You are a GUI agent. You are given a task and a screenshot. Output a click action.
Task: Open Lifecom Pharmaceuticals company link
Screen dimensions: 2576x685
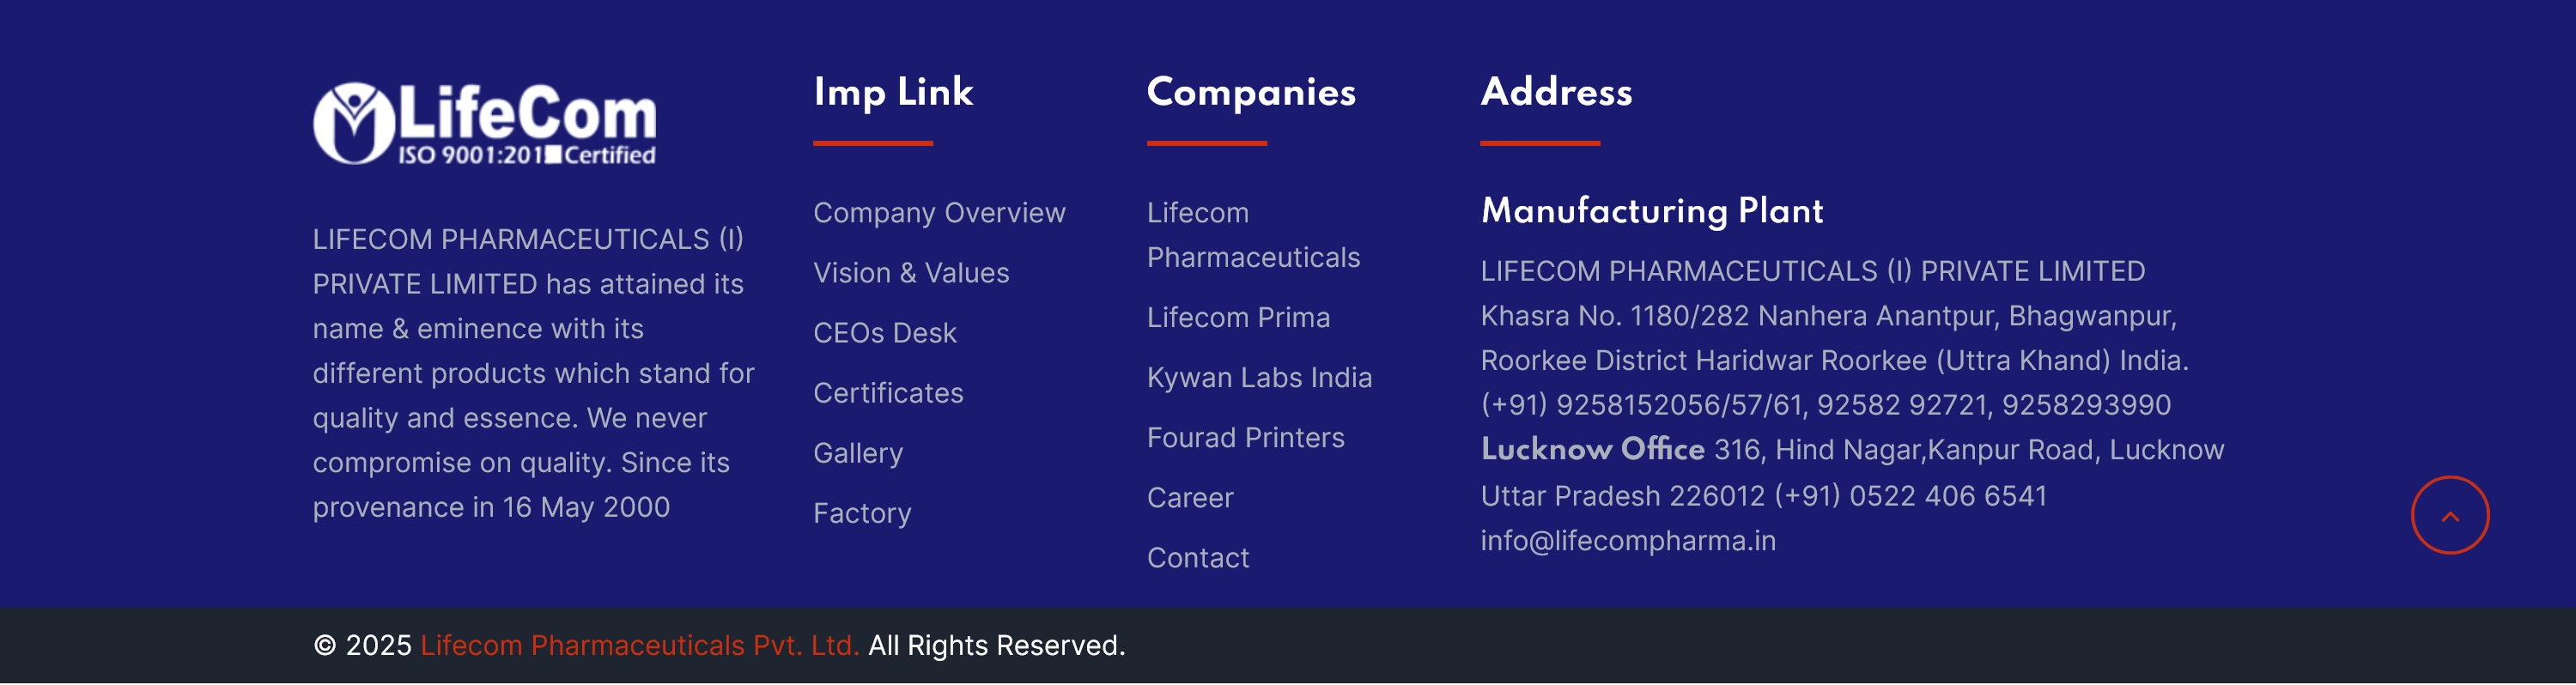tap(1253, 235)
